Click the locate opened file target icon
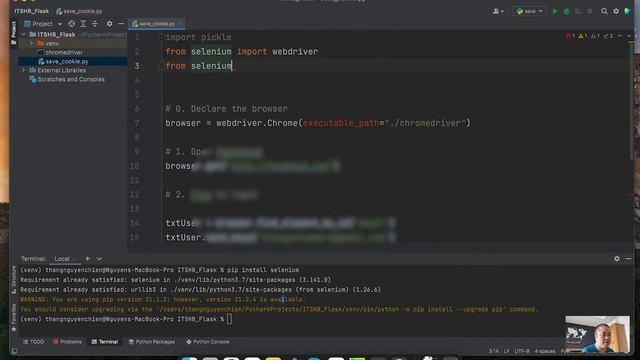This screenshot has height=360, width=640. click(71, 24)
